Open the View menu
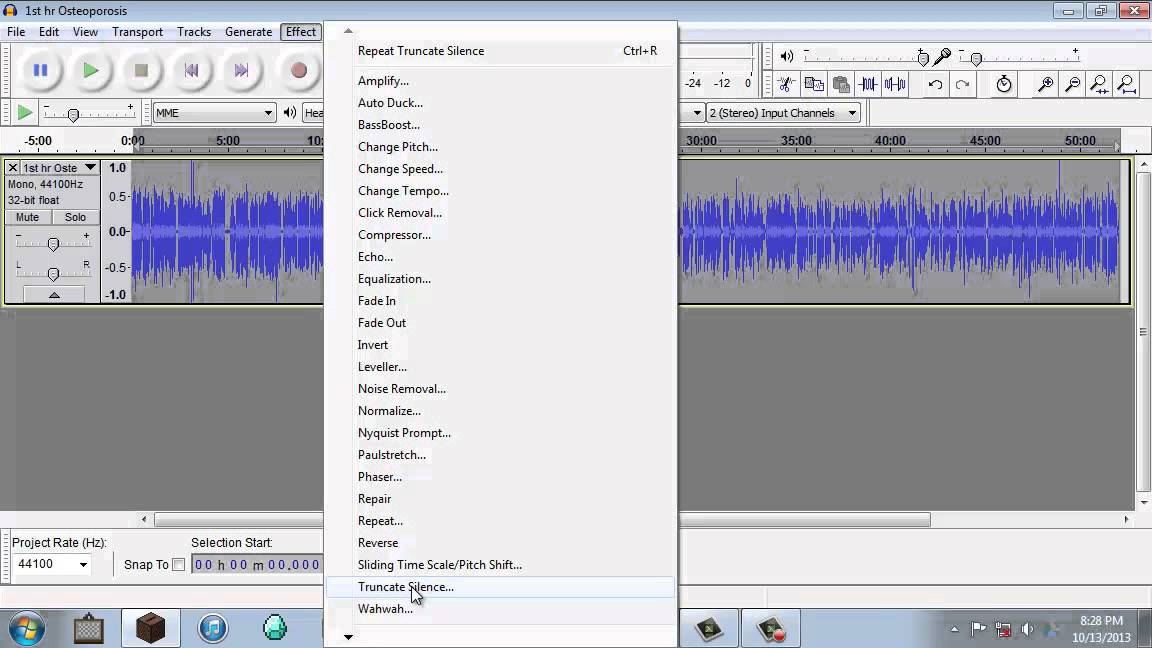Screen dimensions: 1152x648 click(85, 32)
